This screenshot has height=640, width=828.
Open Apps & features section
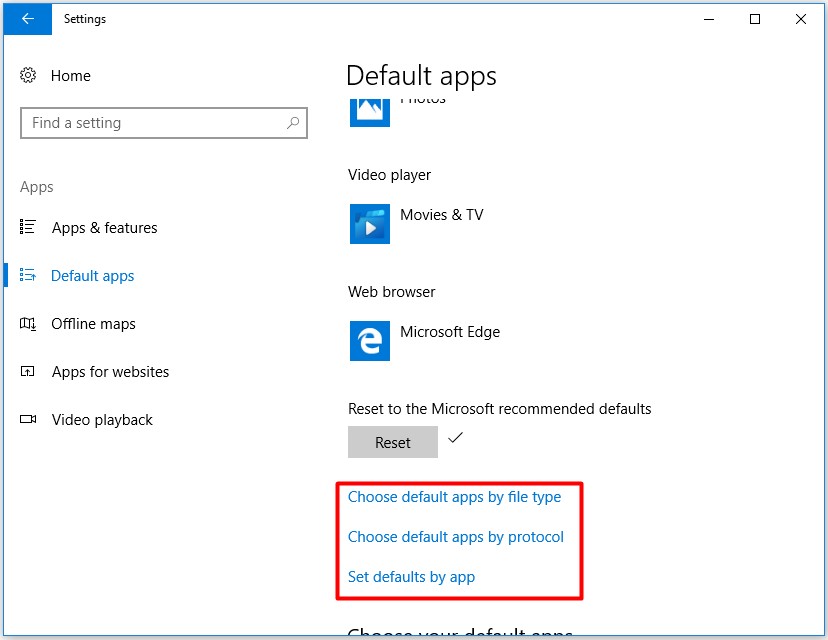[x=105, y=228]
